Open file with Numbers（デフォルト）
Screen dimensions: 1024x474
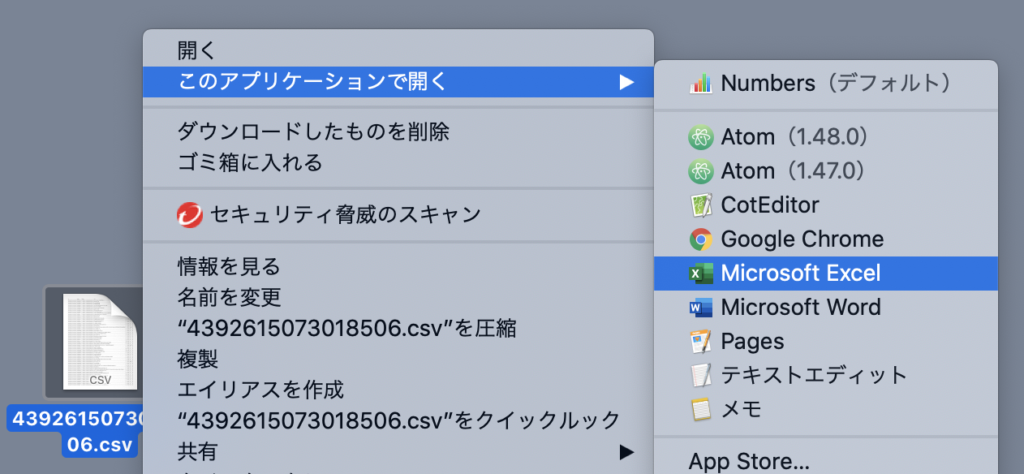(835, 84)
